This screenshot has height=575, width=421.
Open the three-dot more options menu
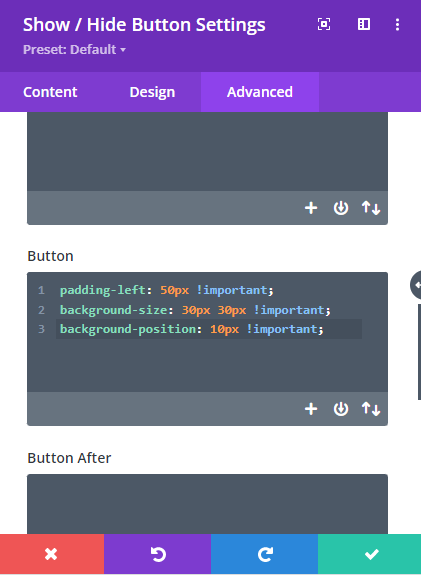(x=397, y=25)
